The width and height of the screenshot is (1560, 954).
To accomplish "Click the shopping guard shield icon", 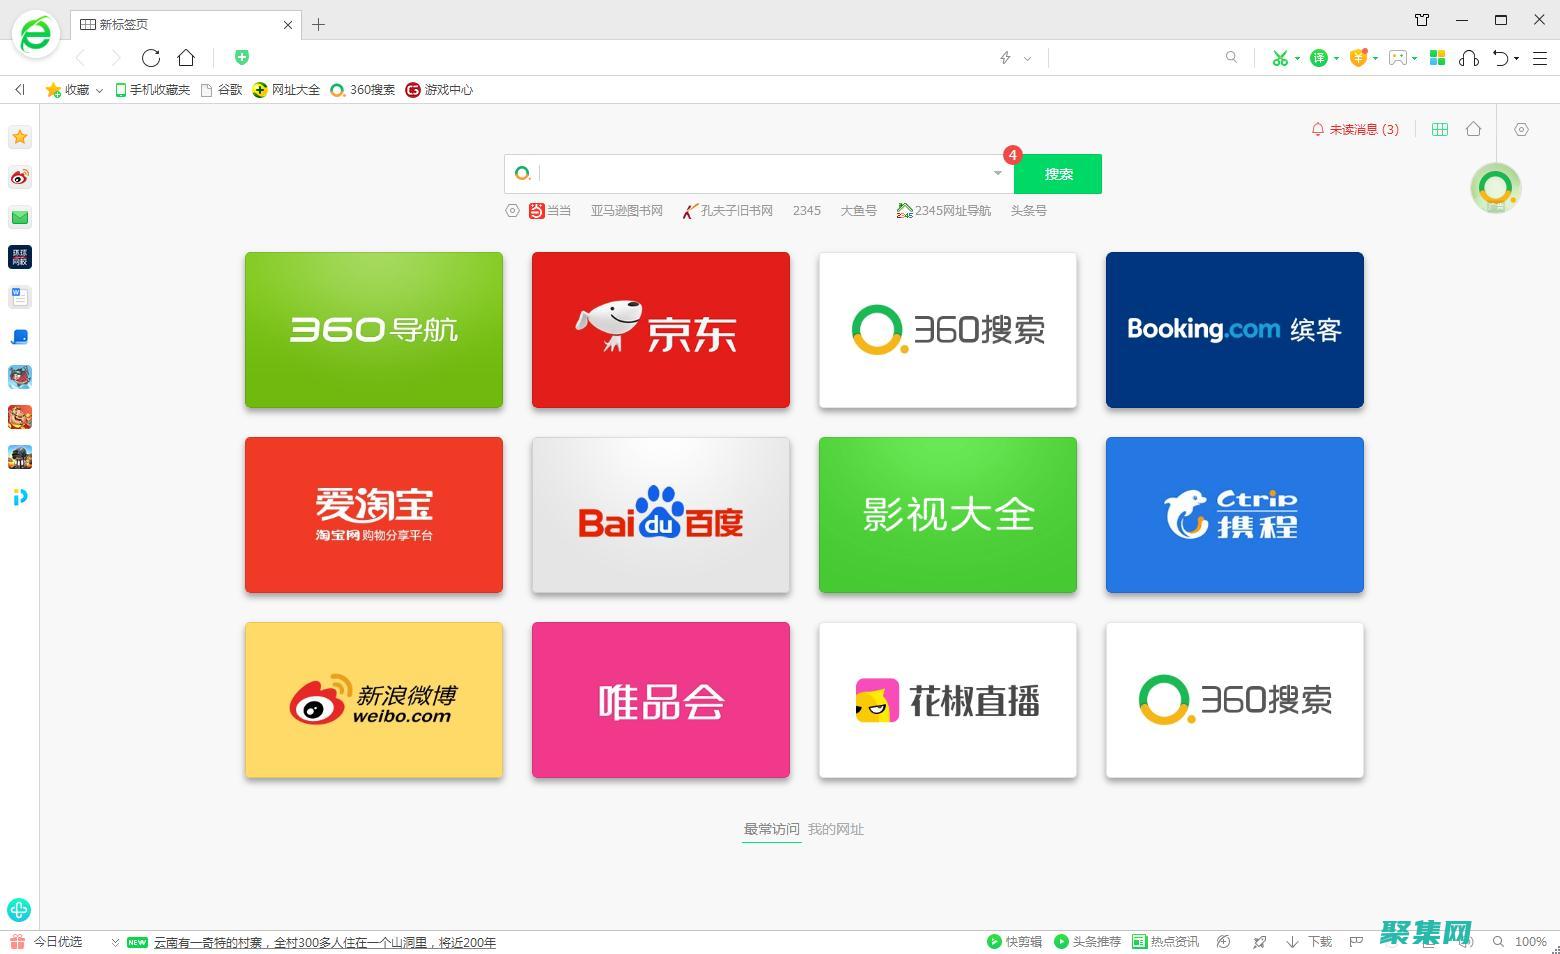I will point(1360,58).
